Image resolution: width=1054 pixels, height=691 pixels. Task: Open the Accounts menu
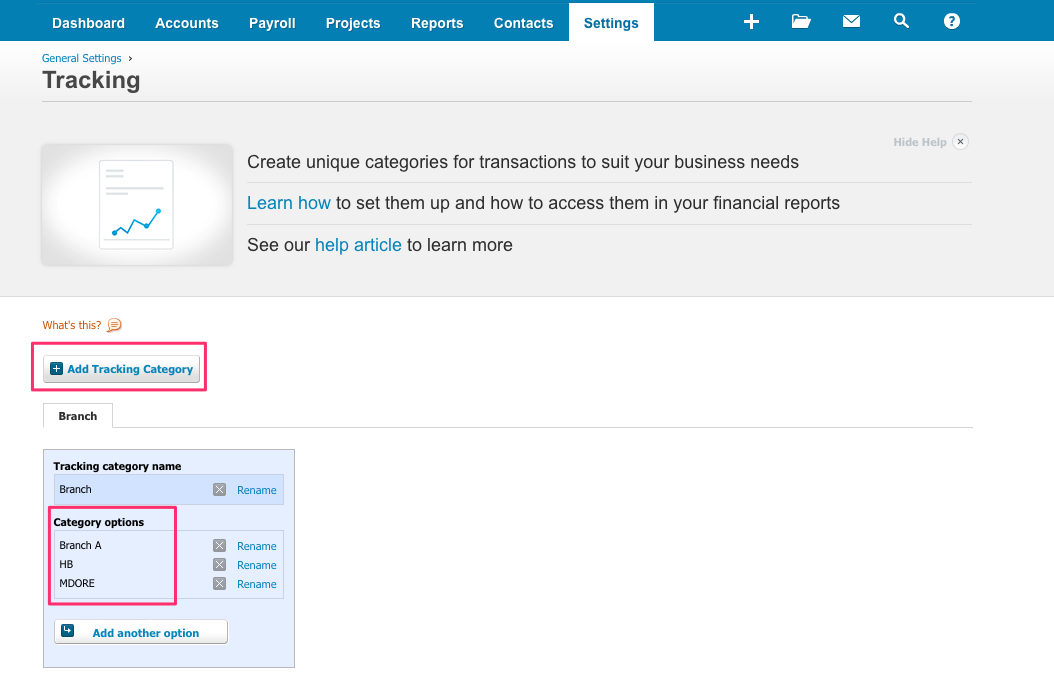coord(187,23)
